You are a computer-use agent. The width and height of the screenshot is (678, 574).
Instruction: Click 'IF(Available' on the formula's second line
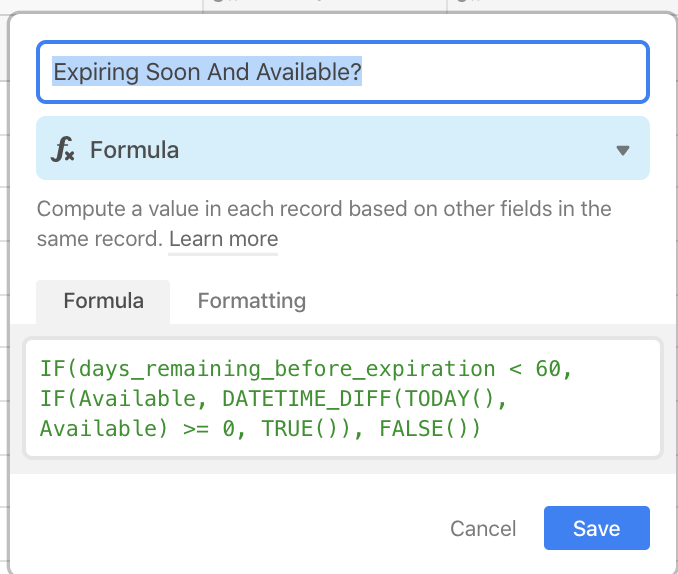(x=118, y=398)
